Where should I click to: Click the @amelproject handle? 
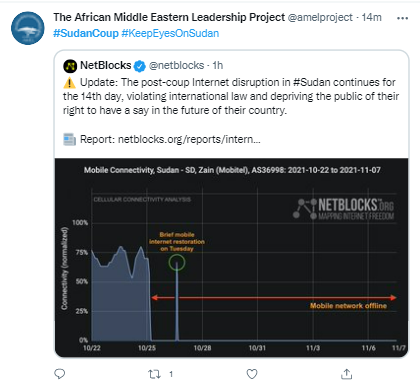pos(320,17)
